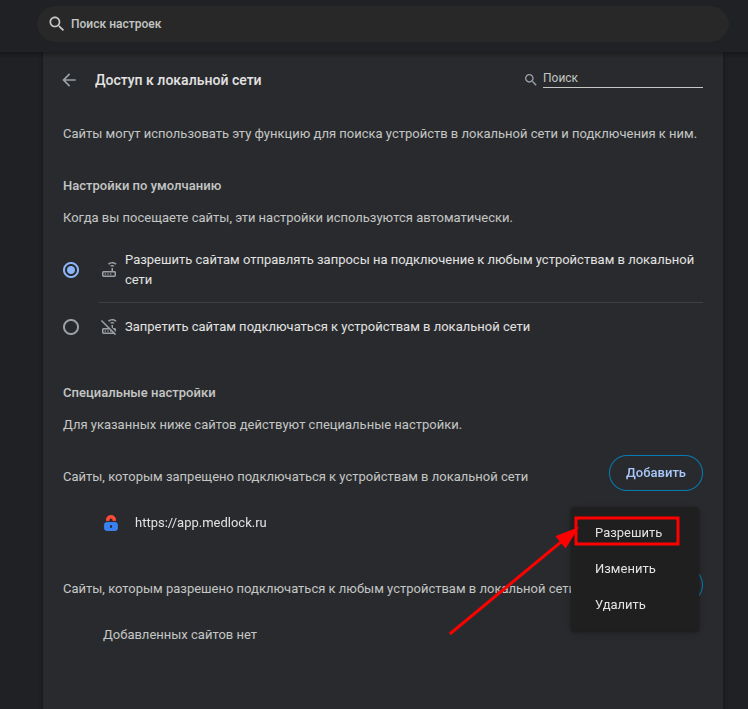Click the Добавленных сайтов нет placeholder text
Screen dimensions: 748x709
(x=180, y=635)
